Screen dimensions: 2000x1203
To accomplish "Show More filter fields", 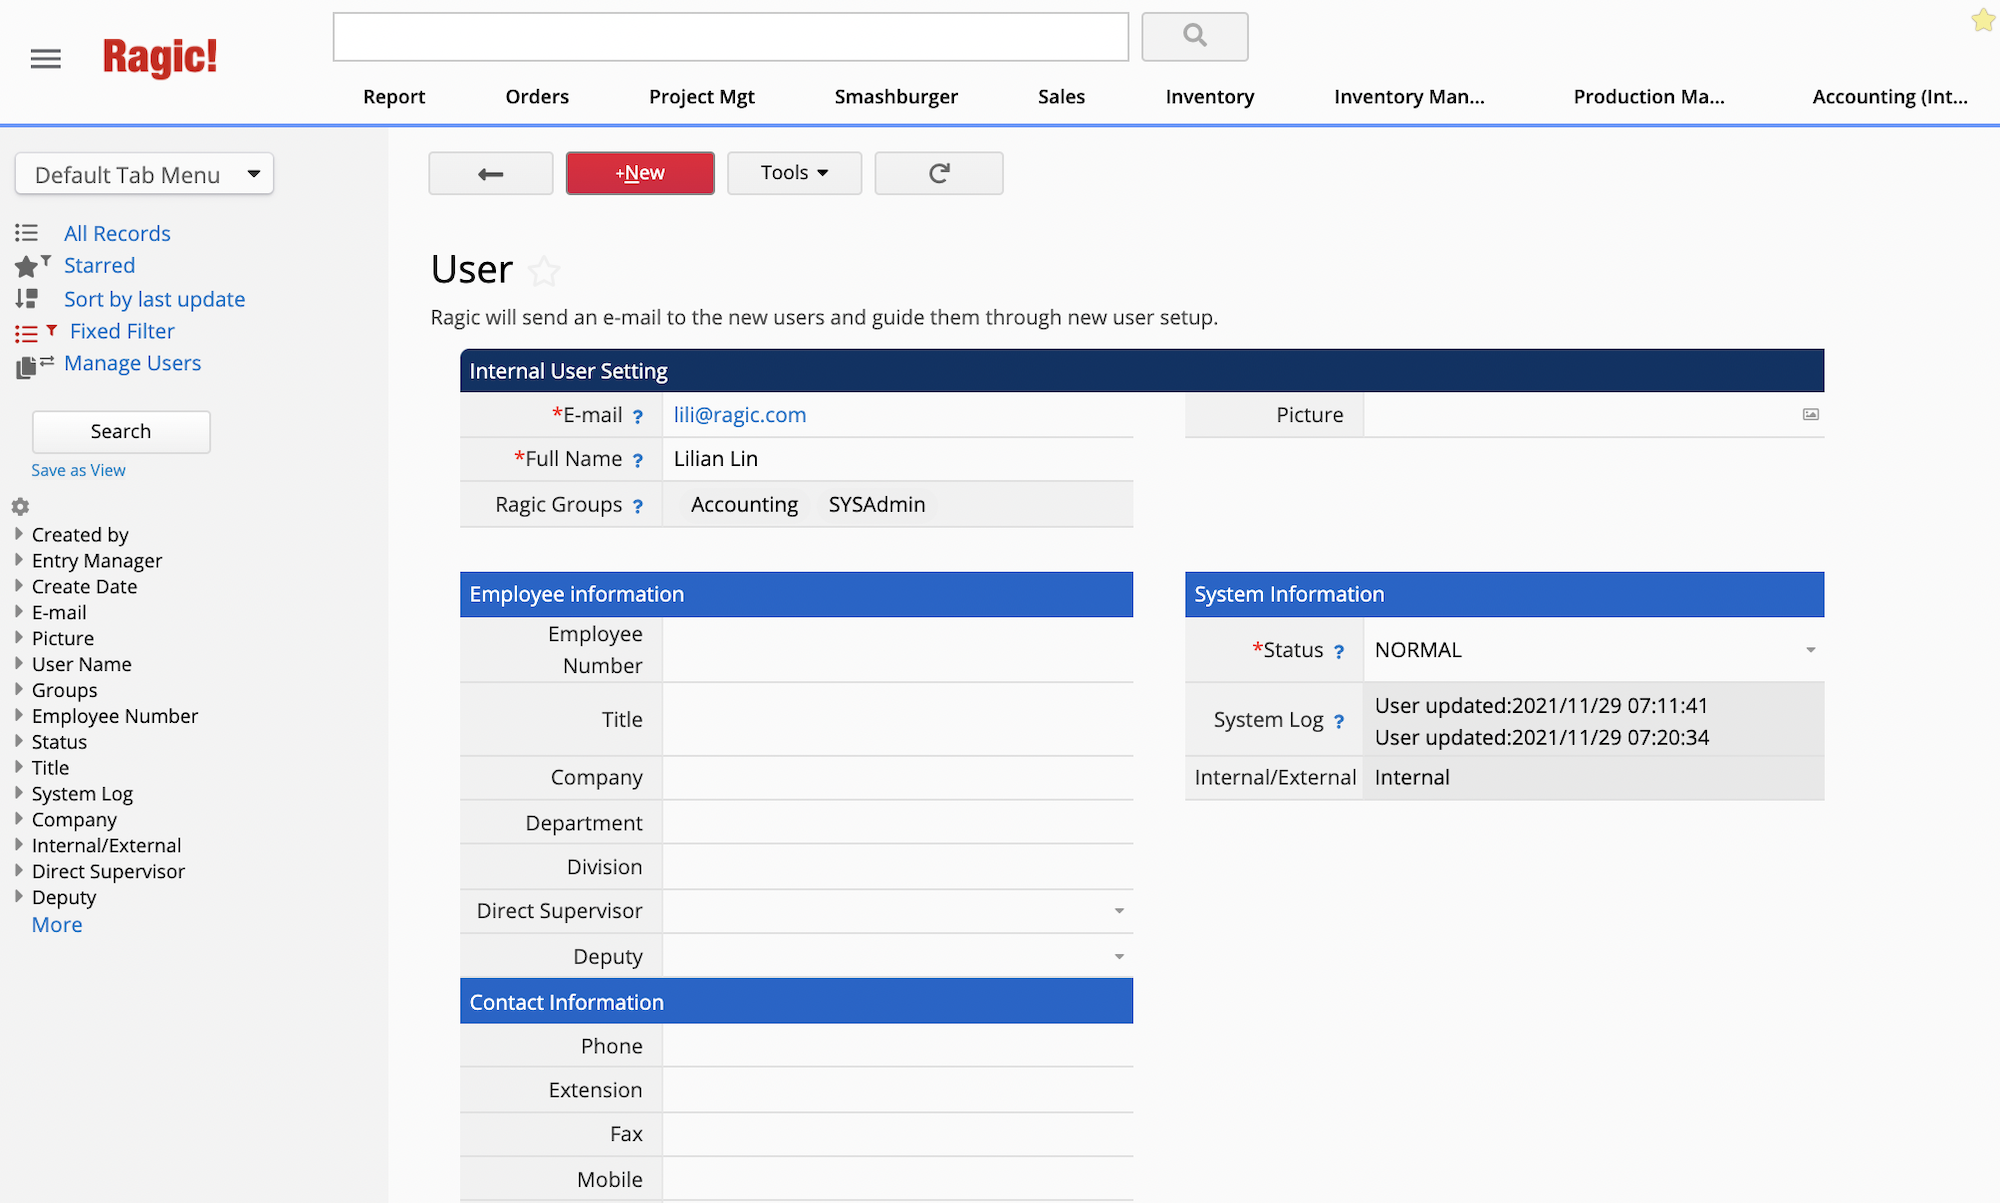I will (x=57, y=925).
